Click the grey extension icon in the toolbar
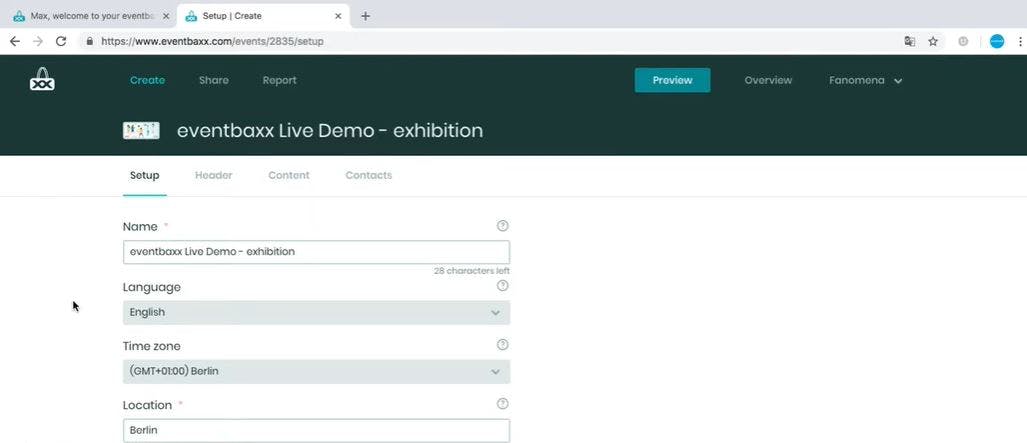 [x=963, y=41]
